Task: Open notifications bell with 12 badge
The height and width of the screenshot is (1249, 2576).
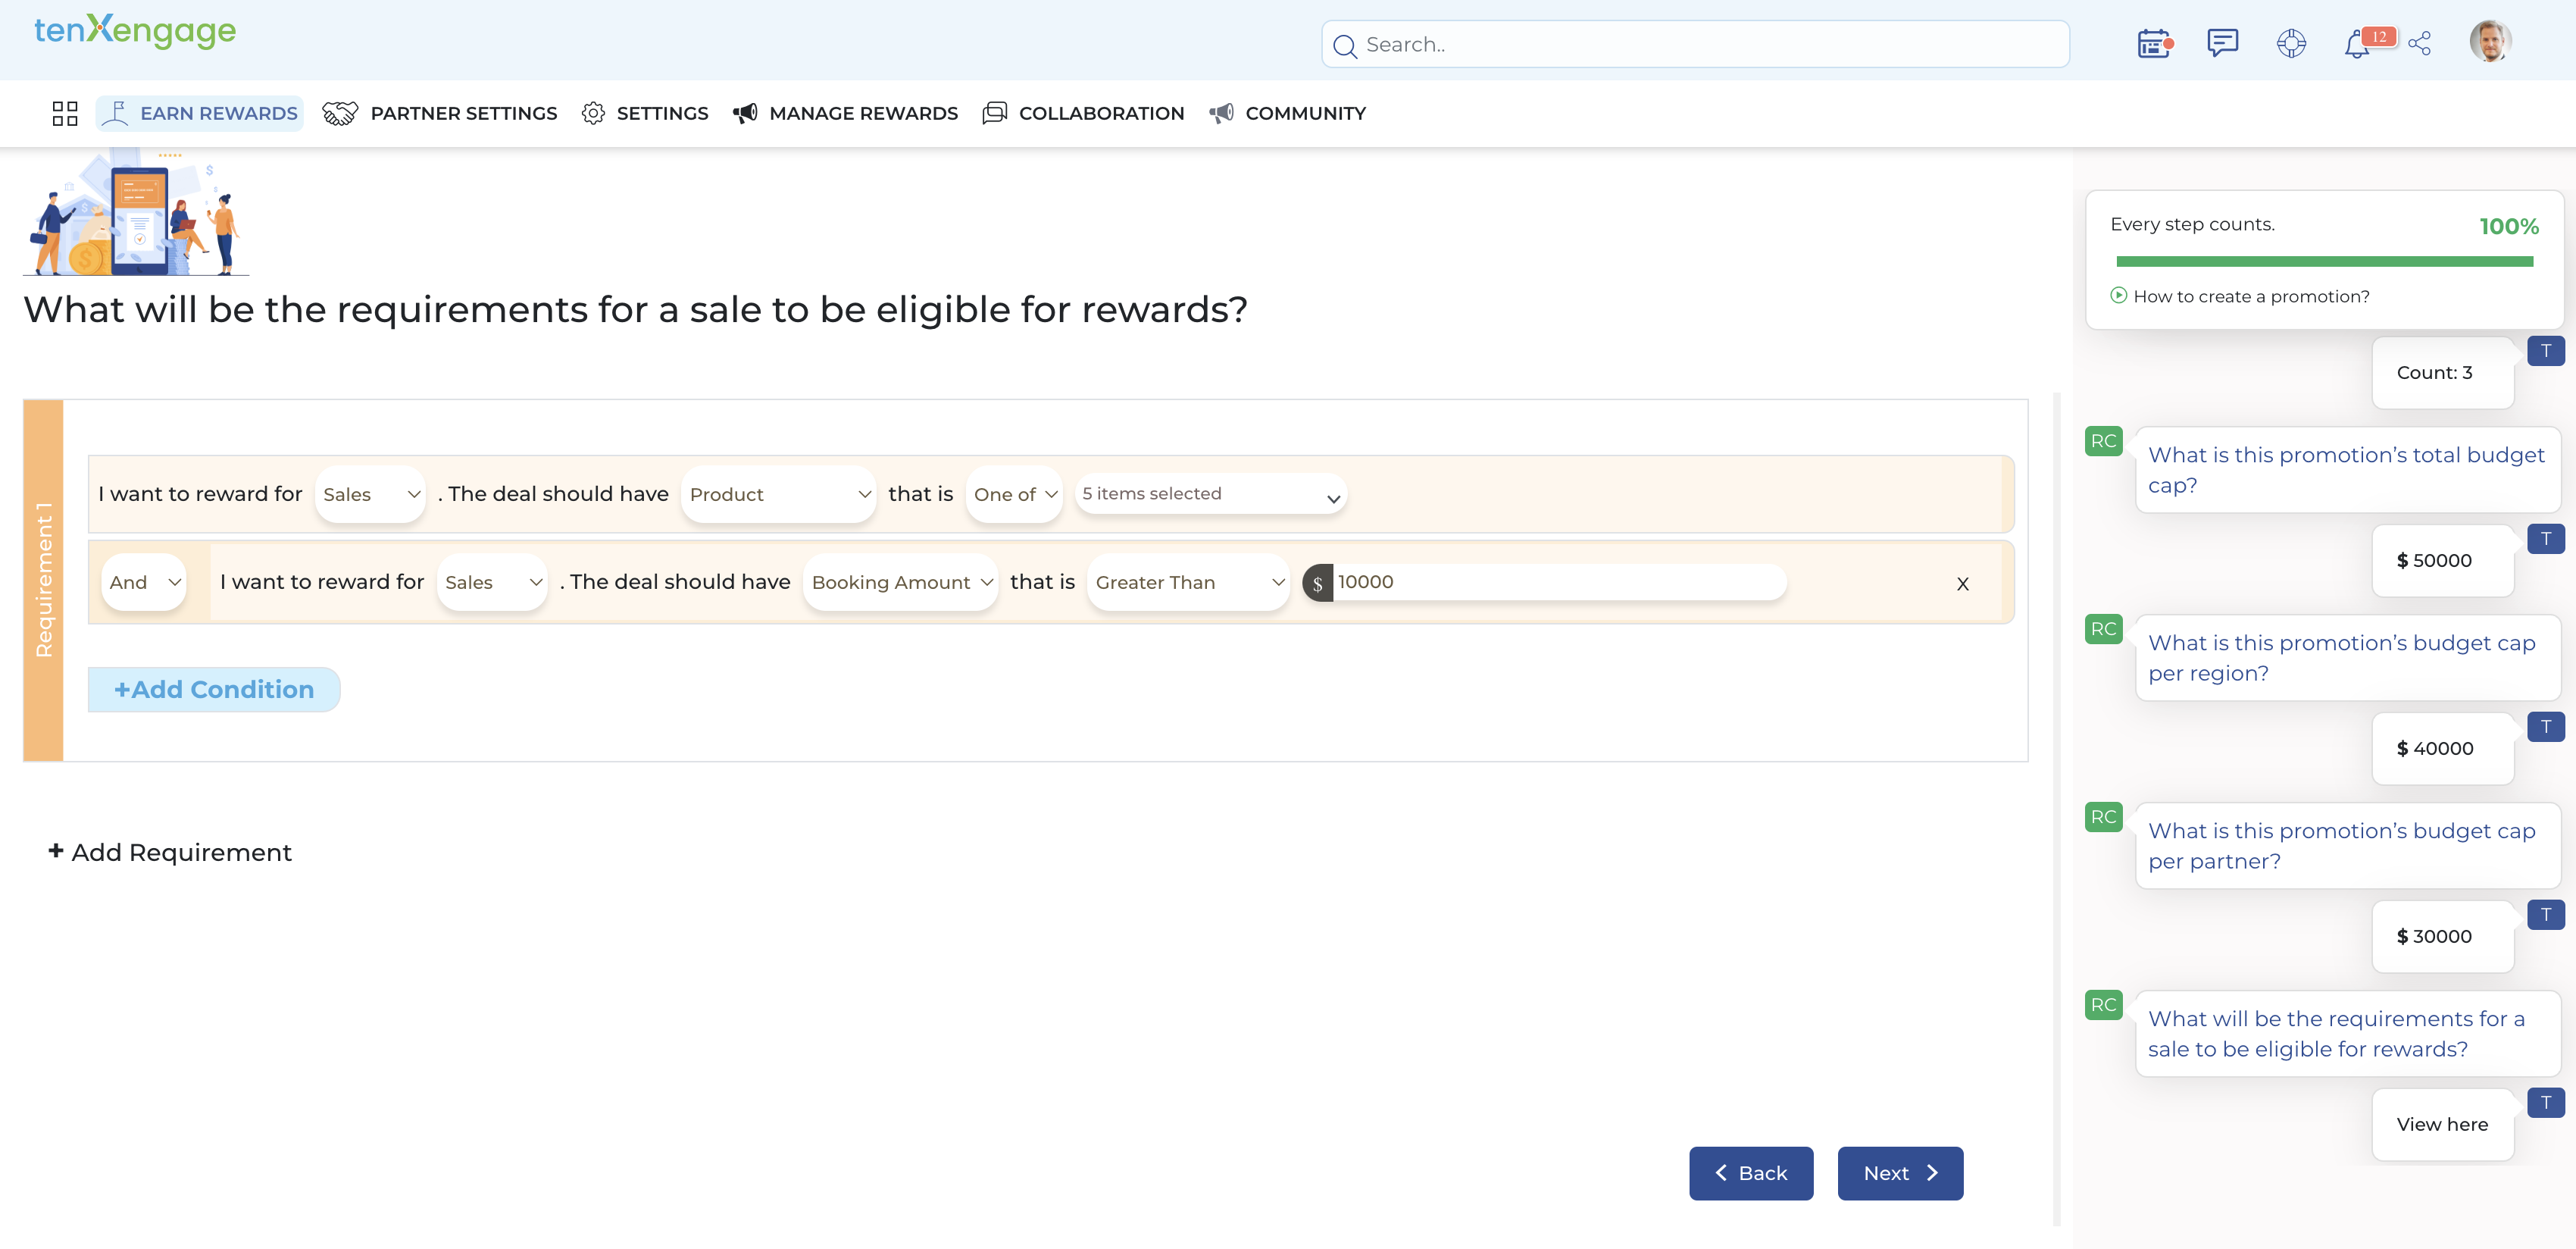Action: pos(2358,44)
